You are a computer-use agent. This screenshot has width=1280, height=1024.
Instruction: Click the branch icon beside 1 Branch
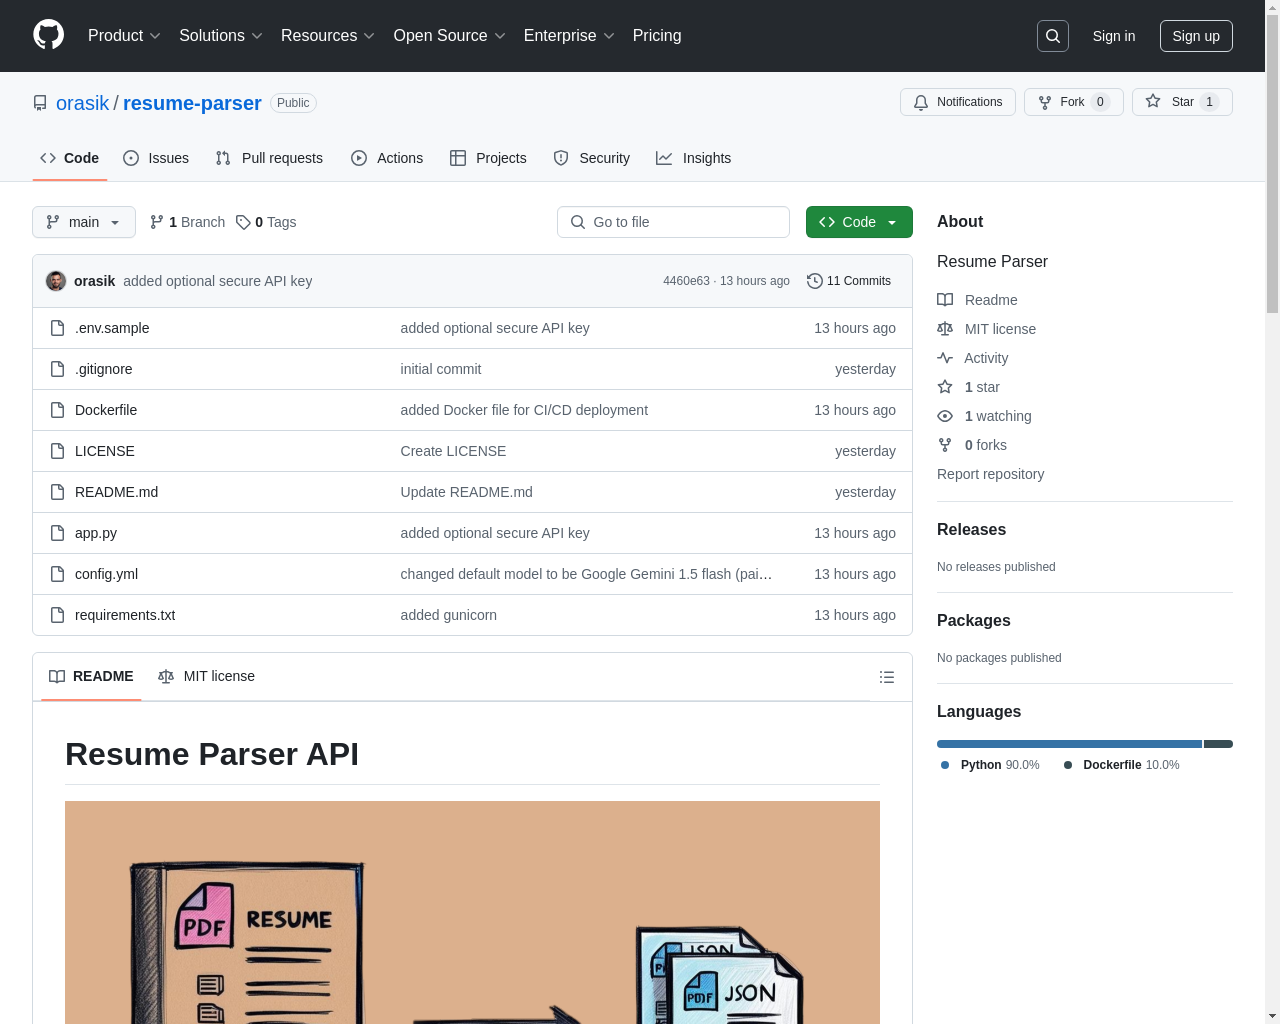click(157, 222)
